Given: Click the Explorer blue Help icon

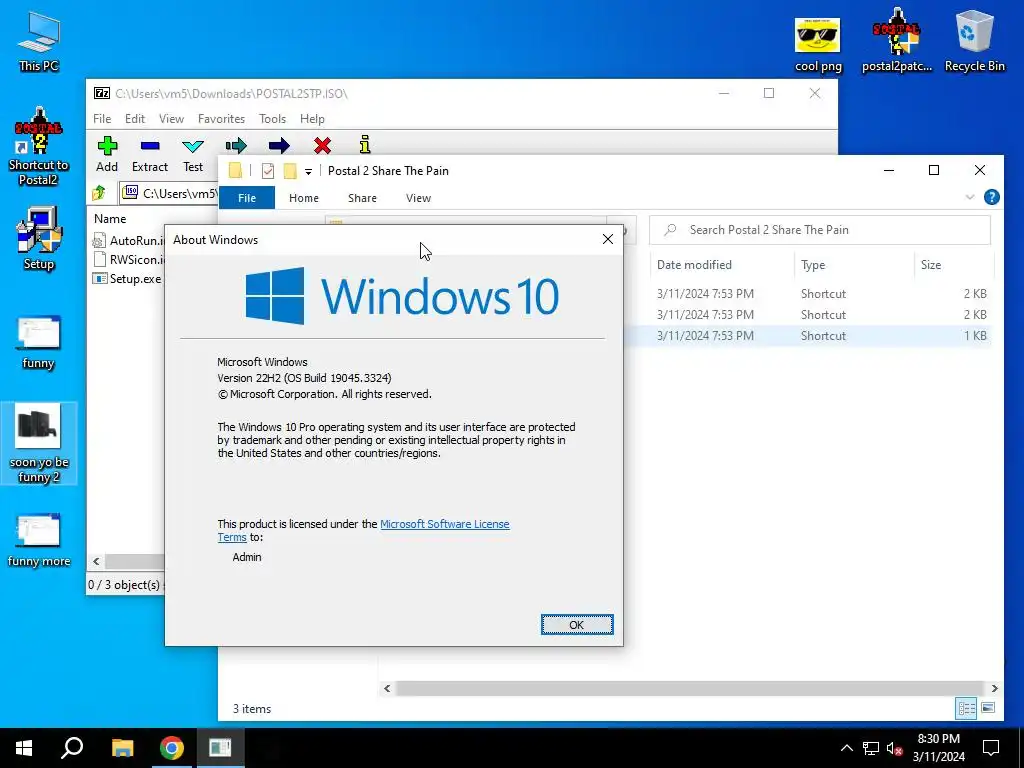Looking at the screenshot, I should tap(991, 197).
